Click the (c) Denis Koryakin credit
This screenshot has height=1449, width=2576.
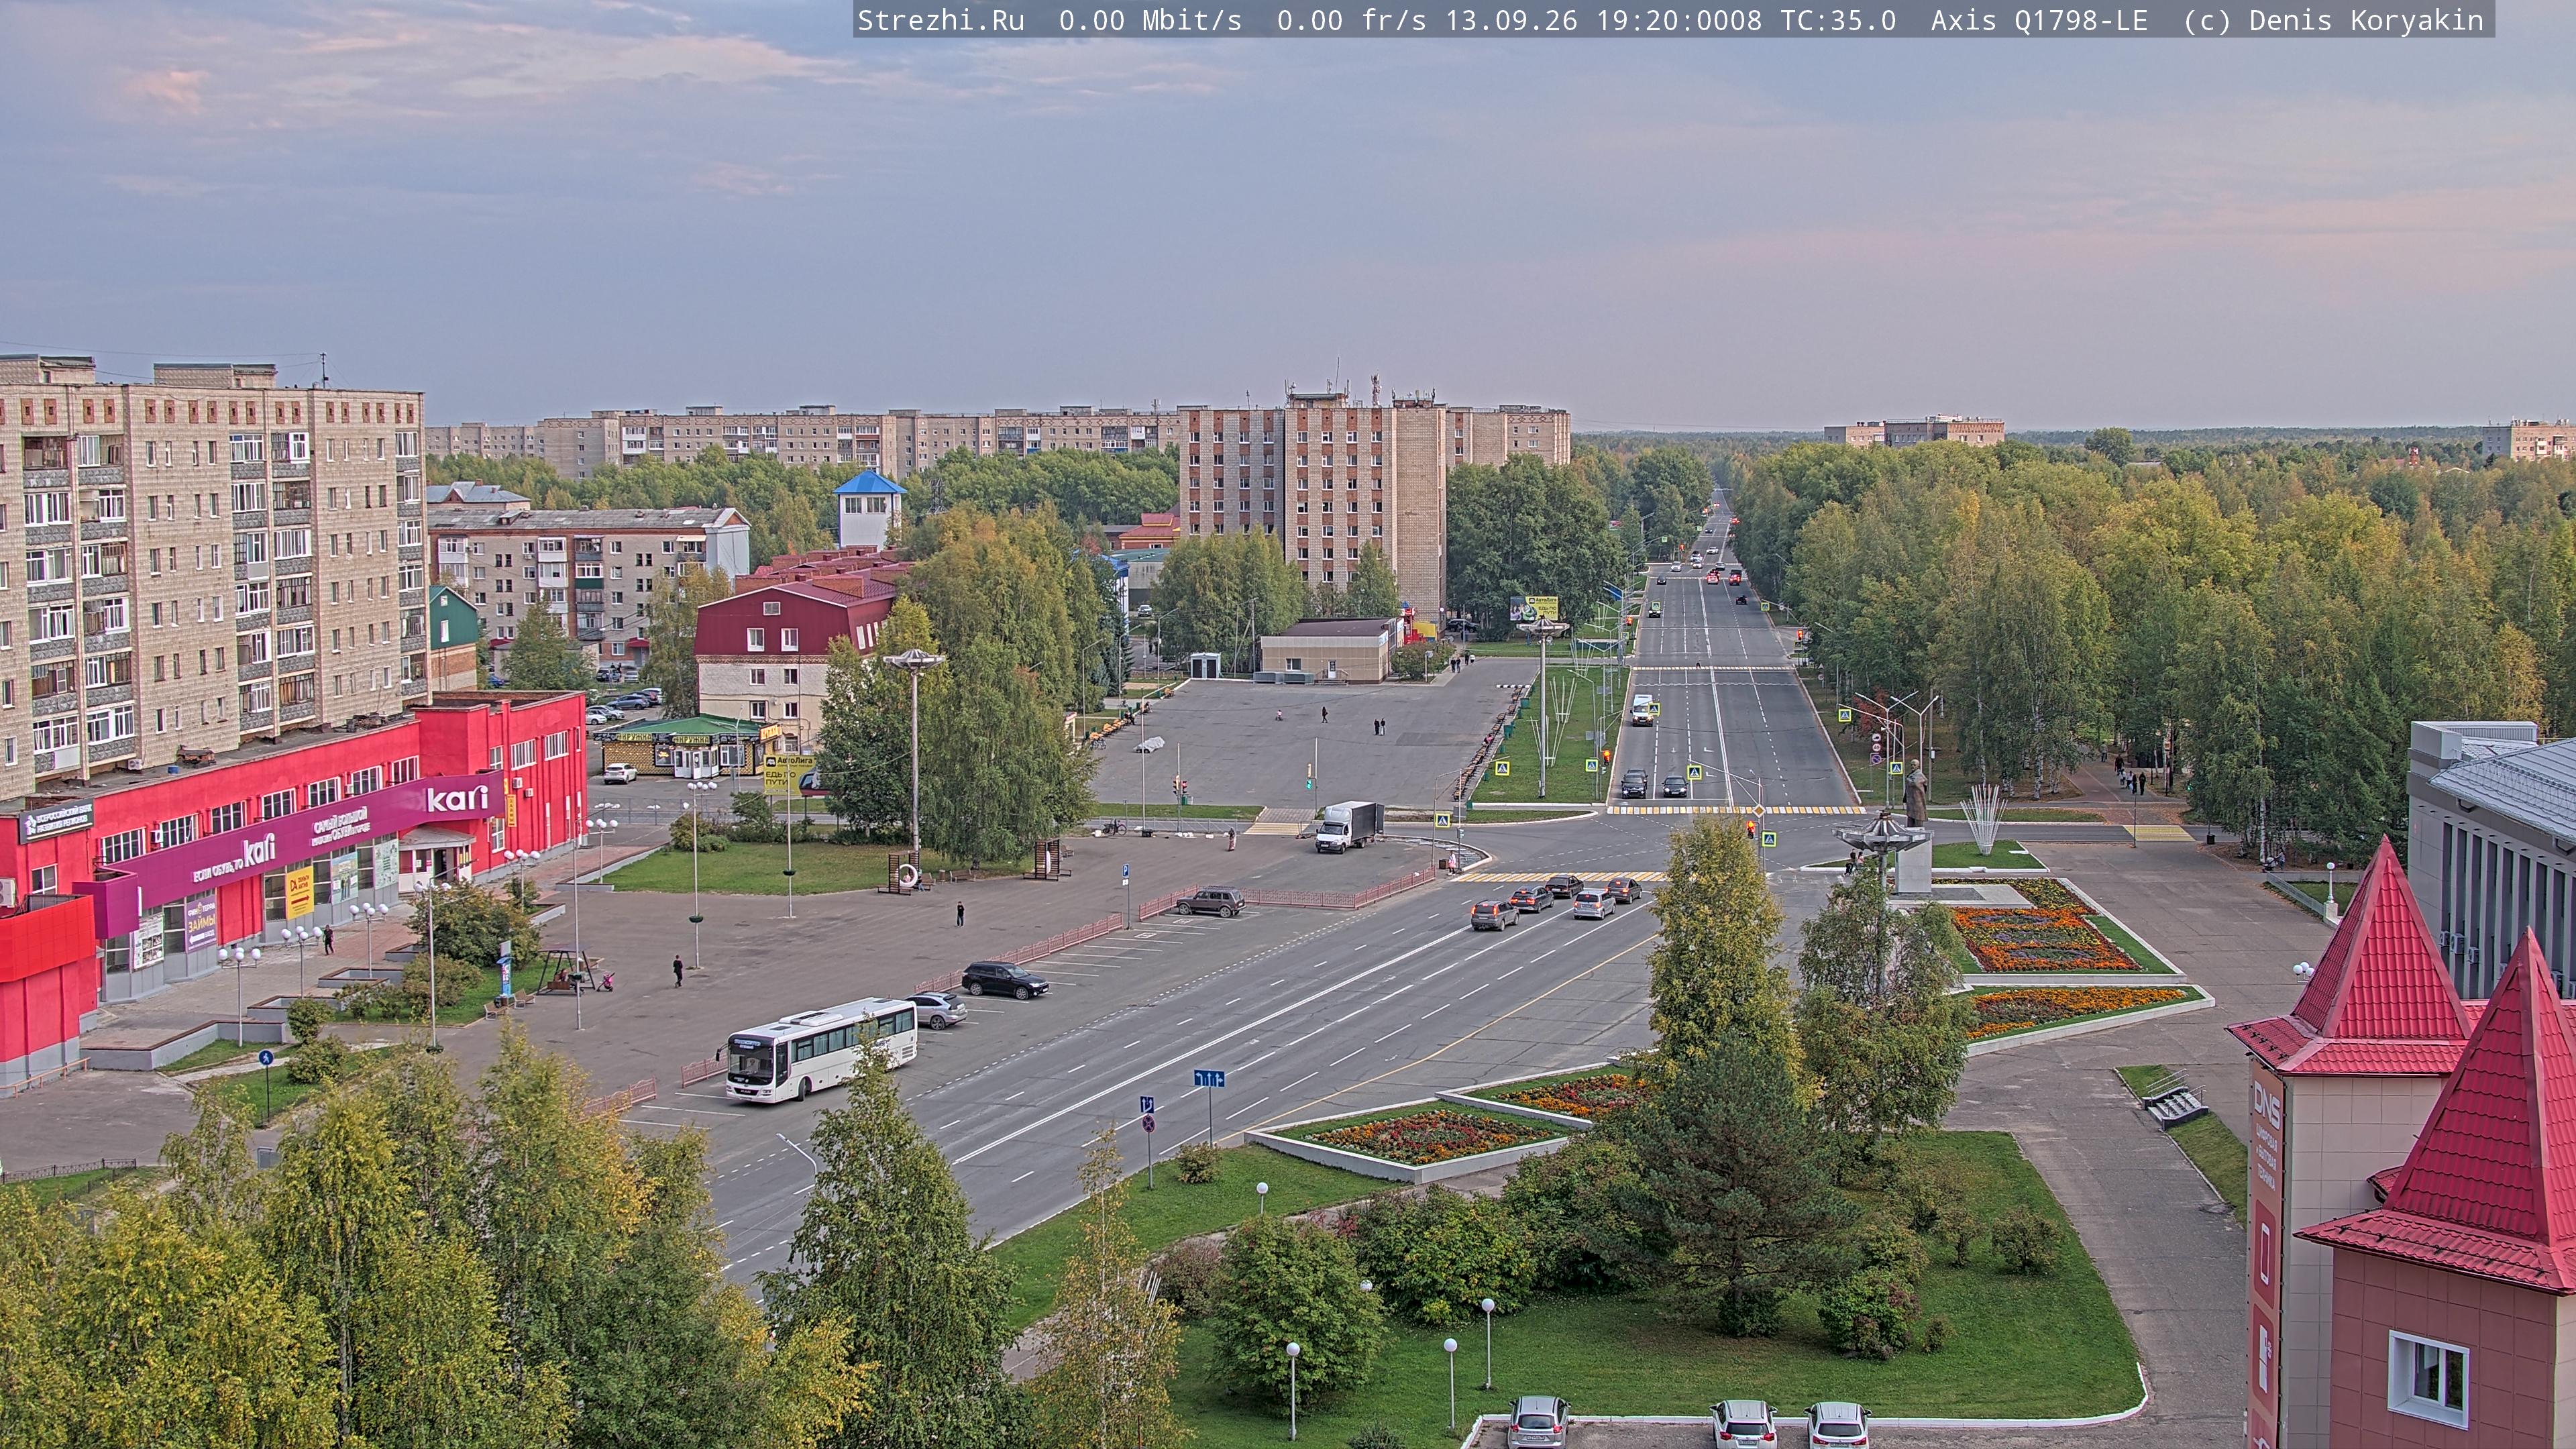[x=2334, y=21]
